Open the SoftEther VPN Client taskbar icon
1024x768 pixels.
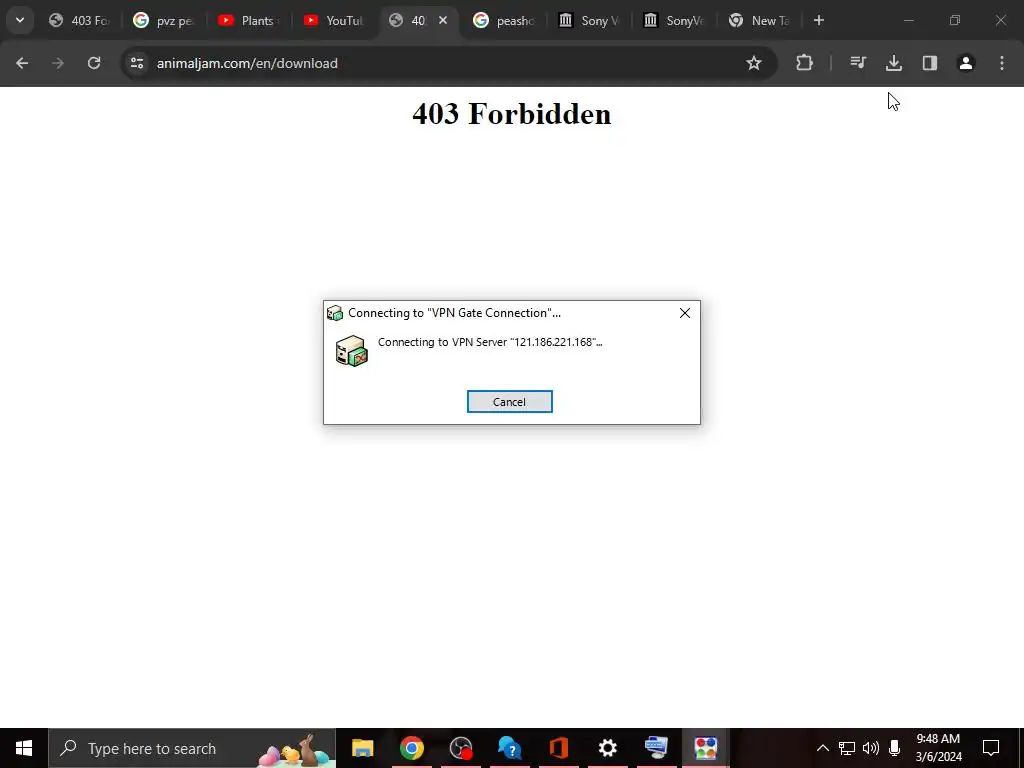656,748
